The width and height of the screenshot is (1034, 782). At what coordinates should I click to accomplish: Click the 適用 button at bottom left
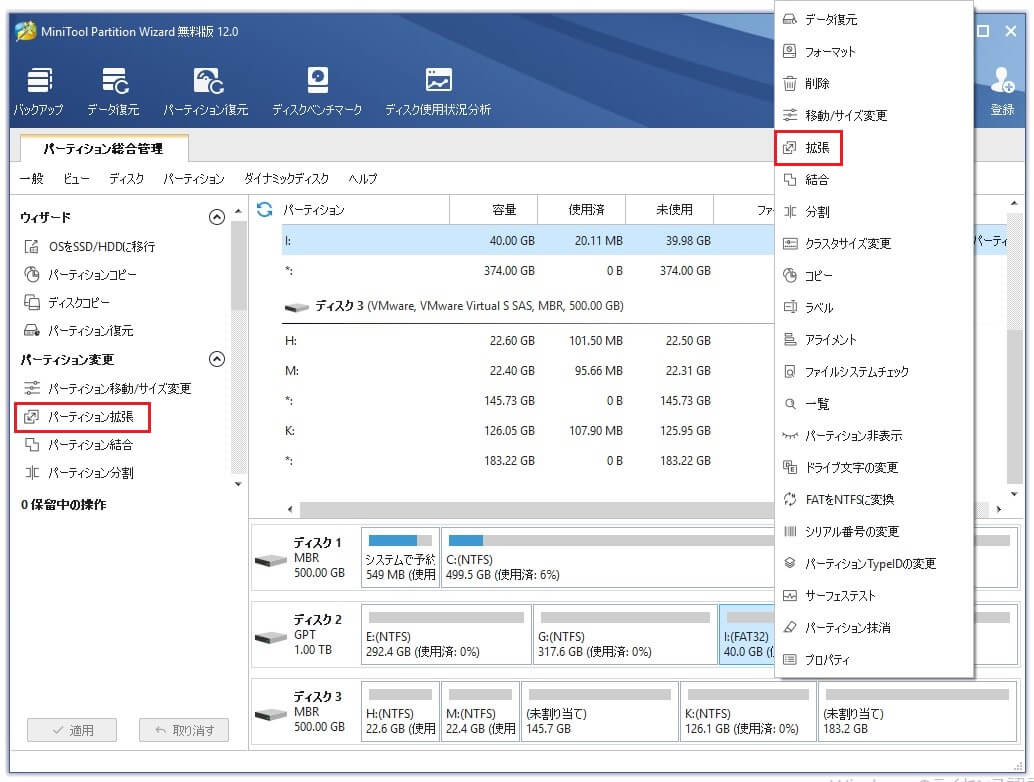[71, 731]
